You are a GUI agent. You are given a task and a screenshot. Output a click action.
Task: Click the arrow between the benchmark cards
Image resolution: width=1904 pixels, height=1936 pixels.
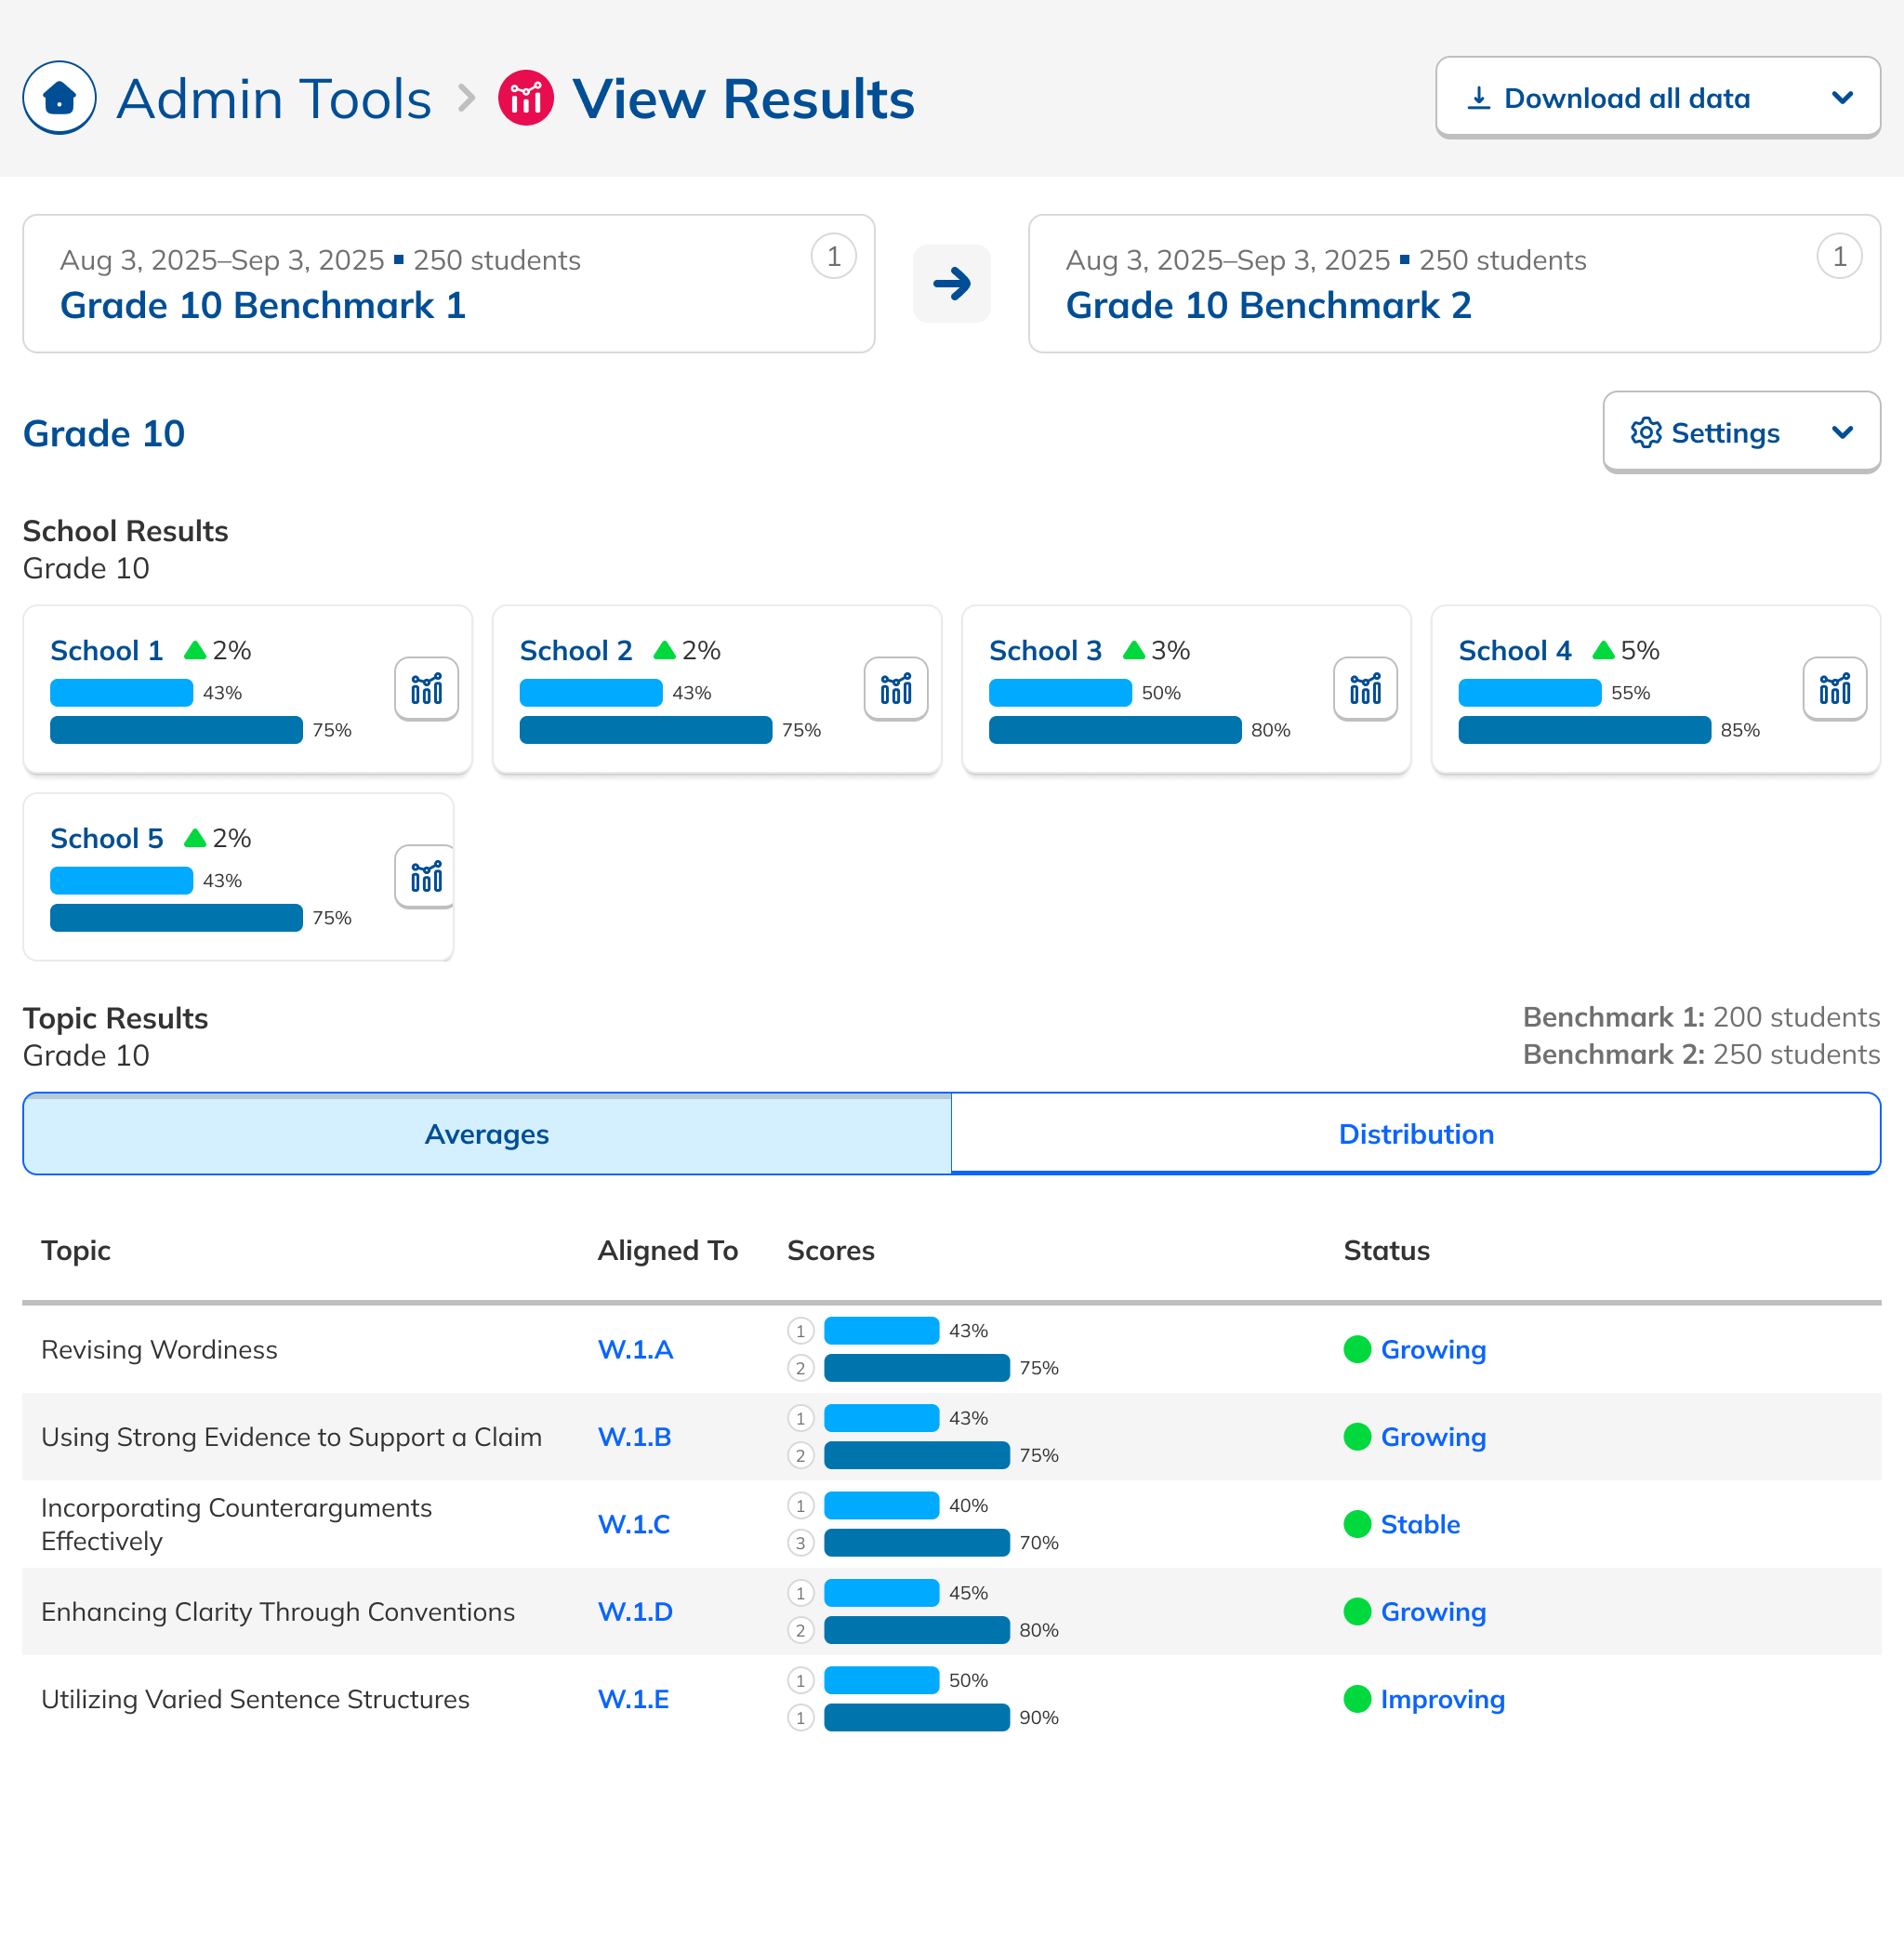coord(951,283)
